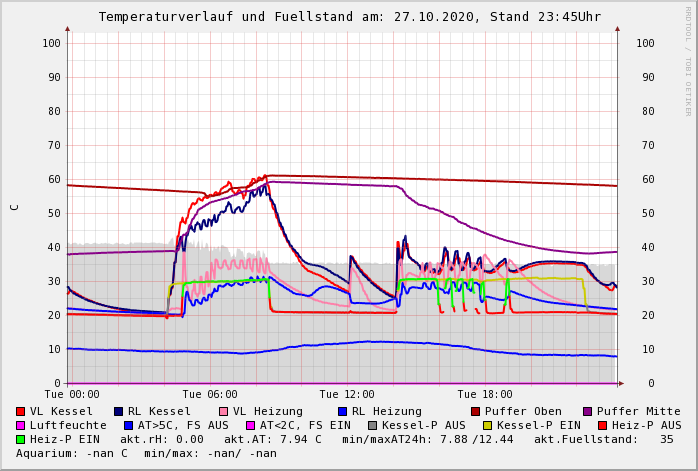Click the gray Kessel-P AUS legend swatch
The height and width of the screenshot is (471, 698).
click(371, 425)
